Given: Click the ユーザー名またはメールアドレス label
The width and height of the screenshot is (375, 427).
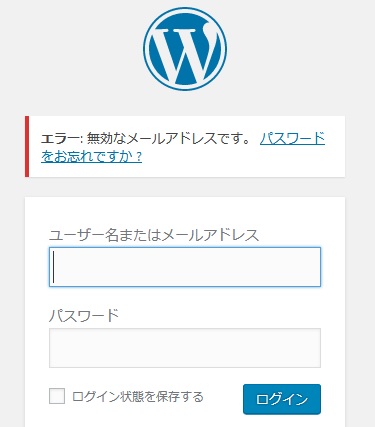Looking at the screenshot, I should point(154,235).
